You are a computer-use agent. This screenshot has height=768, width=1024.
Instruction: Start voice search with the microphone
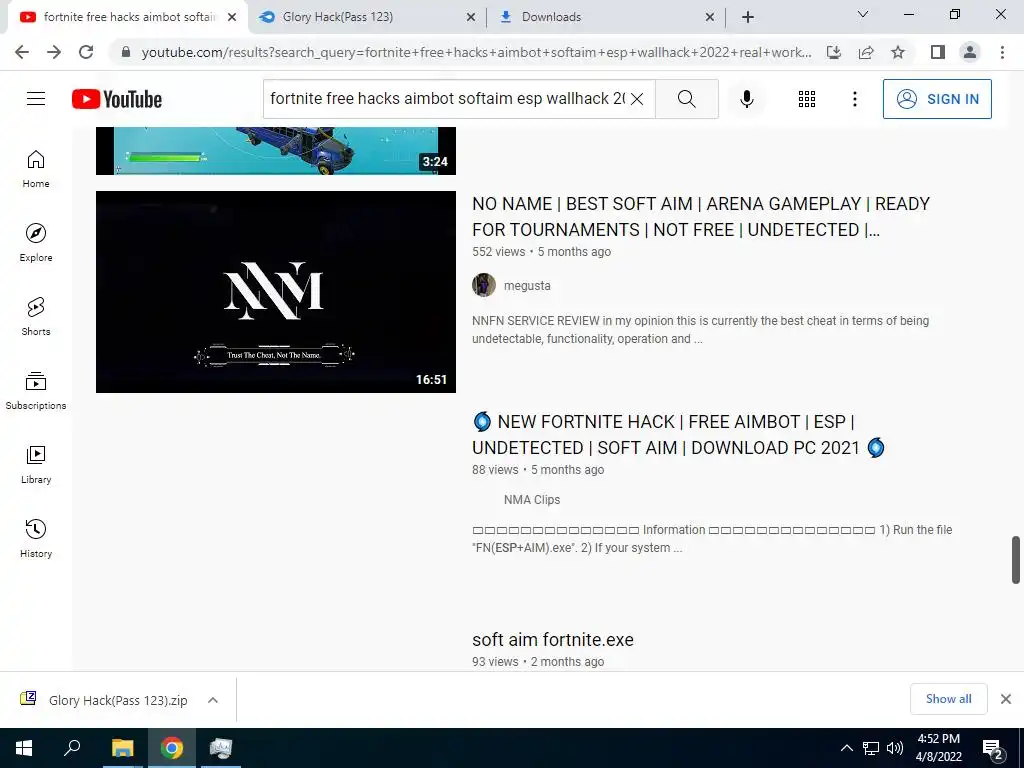pos(746,99)
